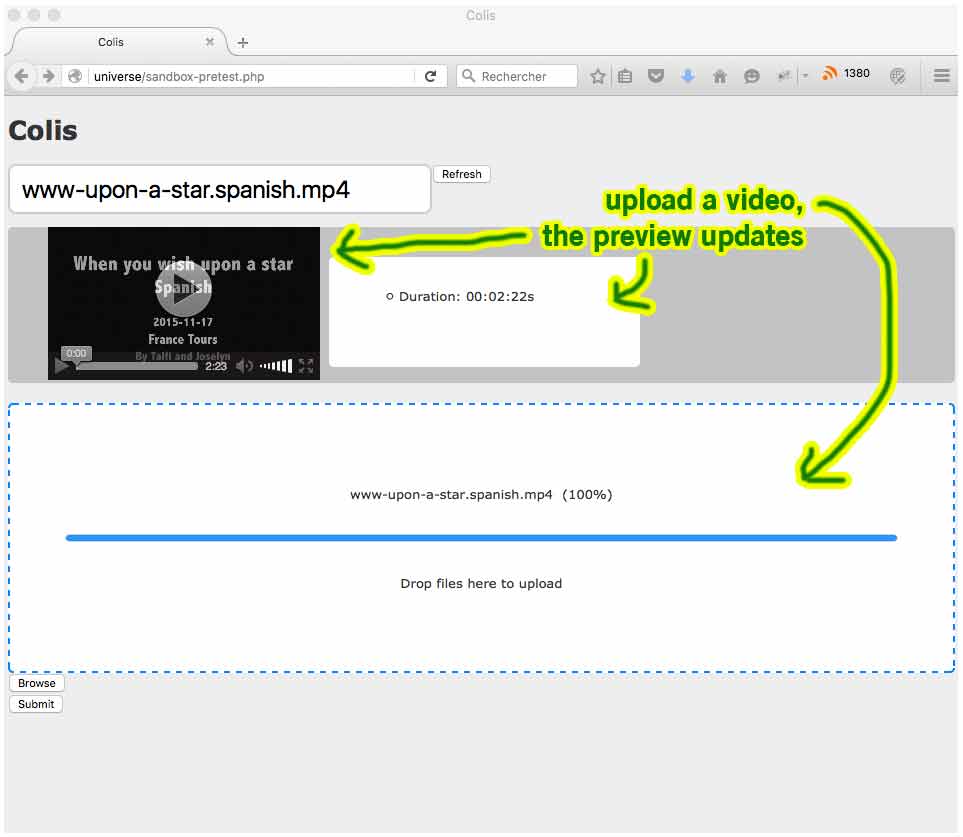This screenshot has height=837, width=963.
Task: Select the filename input showing www-upon-a-star.spanish.mp4
Action: (219, 189)
